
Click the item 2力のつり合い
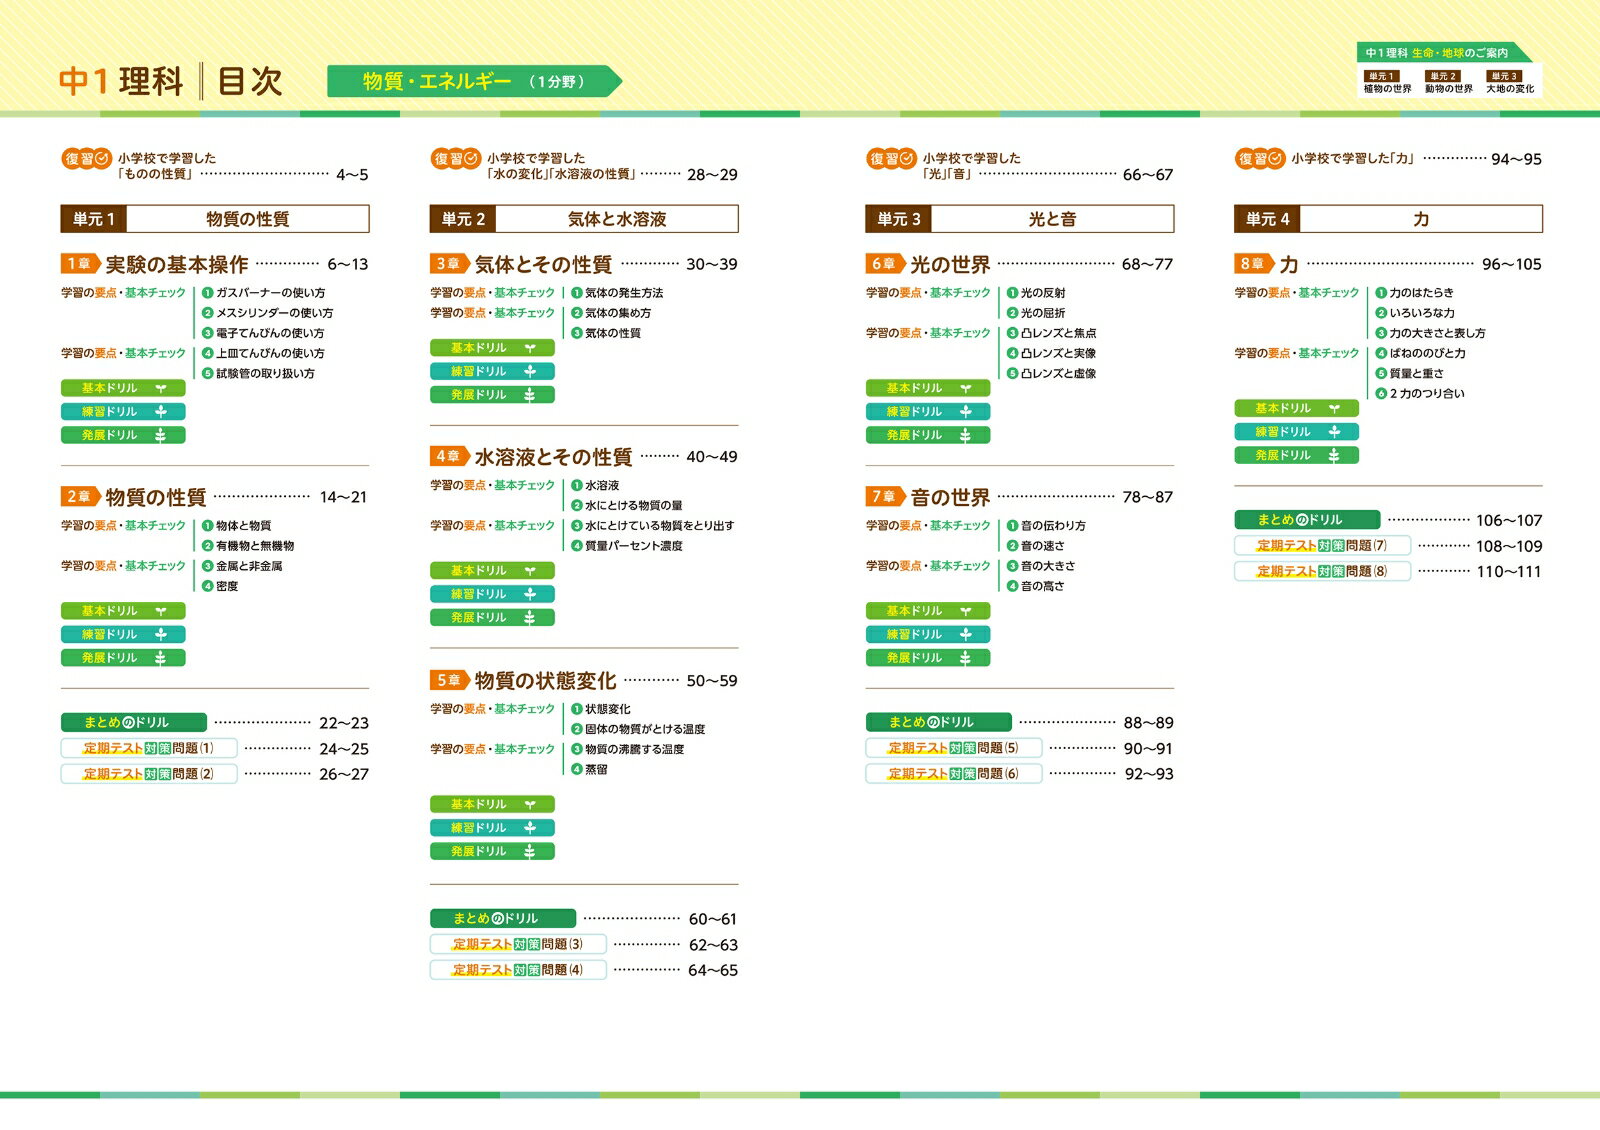(x=1420, y=393)
